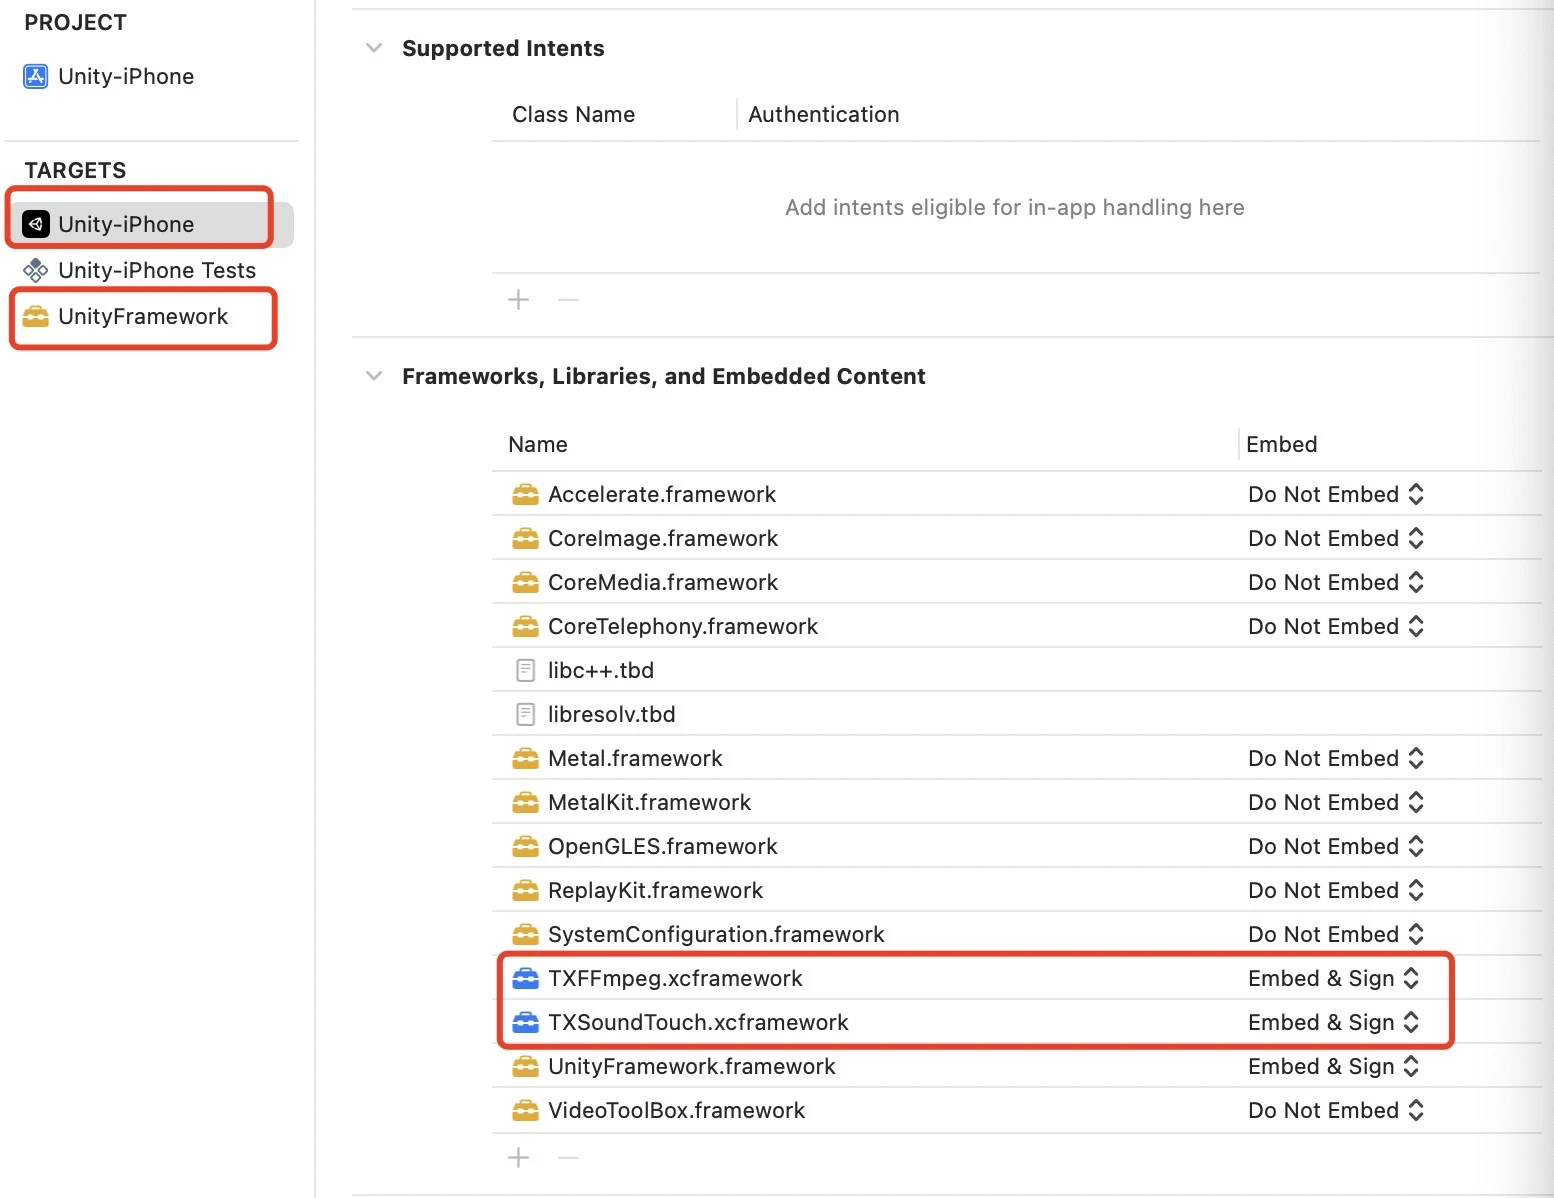Select the Unity-iPhone Tests target
Viewport: 1554px width, 1198px height.
[156, 270]
